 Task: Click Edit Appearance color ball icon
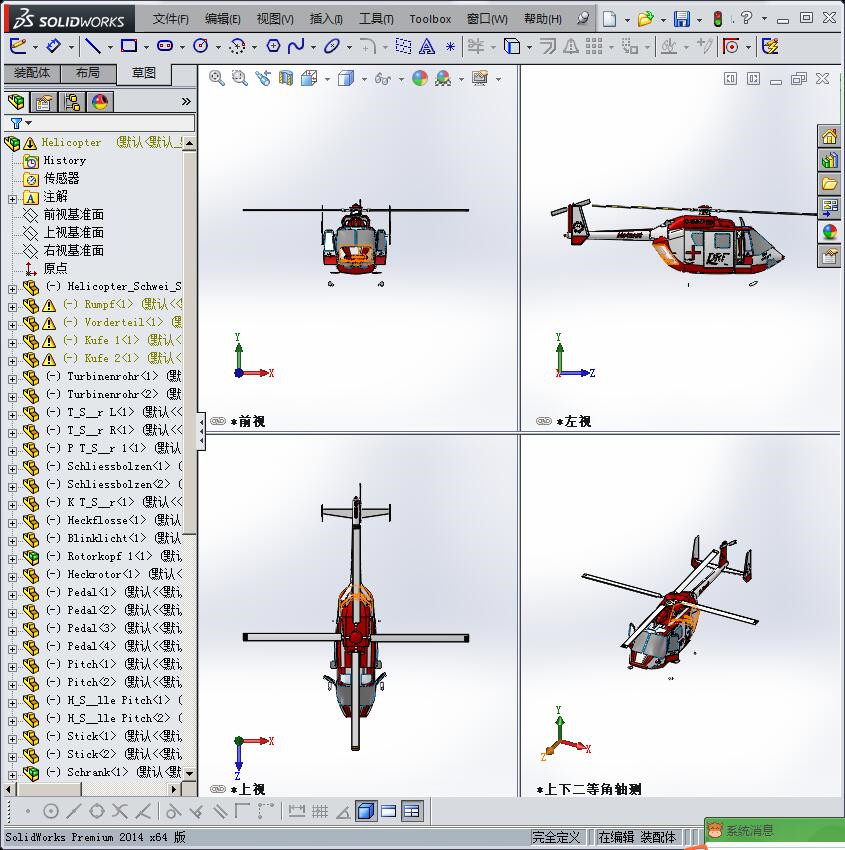coord(420,79)
